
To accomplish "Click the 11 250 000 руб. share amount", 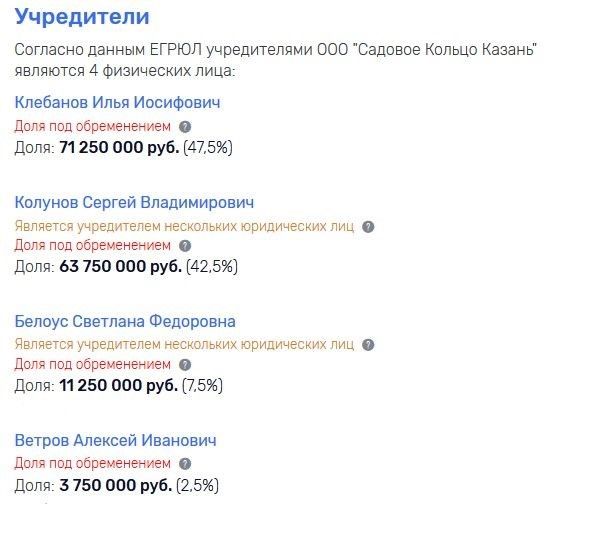I will click(x=119, y=386).
